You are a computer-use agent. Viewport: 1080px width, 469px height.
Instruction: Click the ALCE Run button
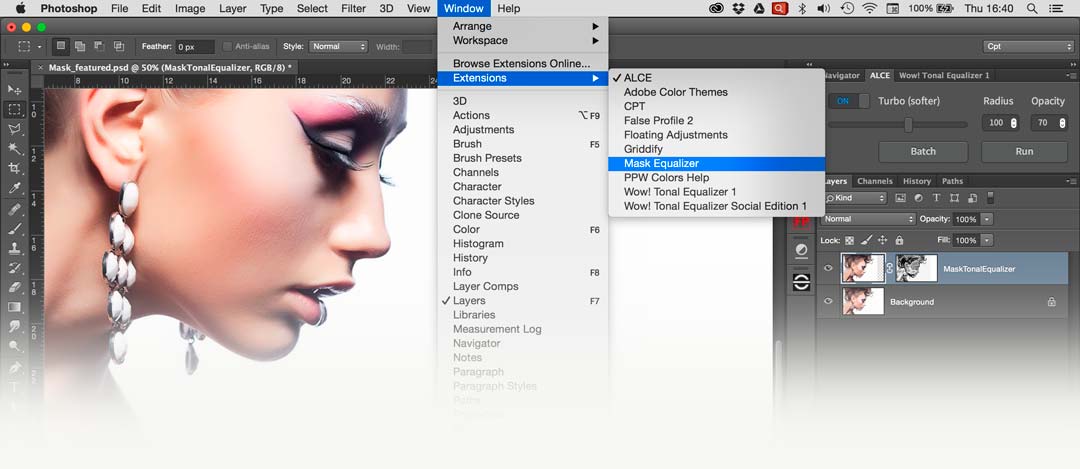coord(1024,152)
